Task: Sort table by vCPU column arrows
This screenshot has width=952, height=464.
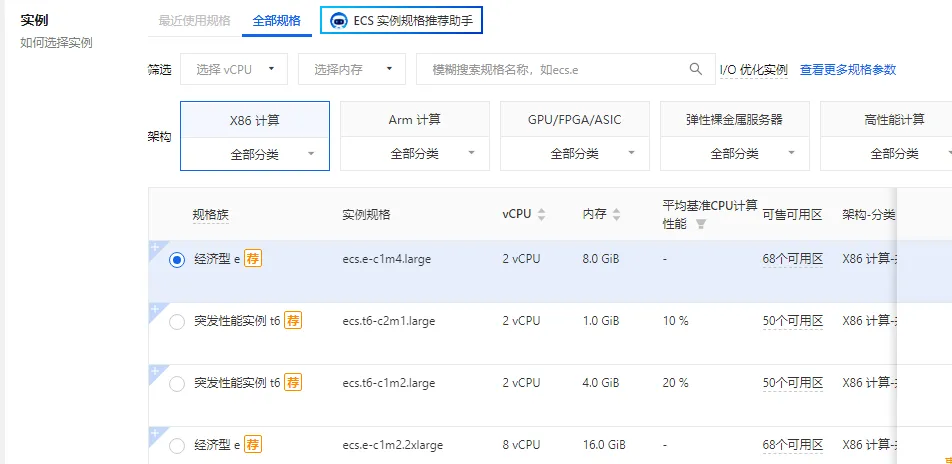Action: click(x=542, y=214)
